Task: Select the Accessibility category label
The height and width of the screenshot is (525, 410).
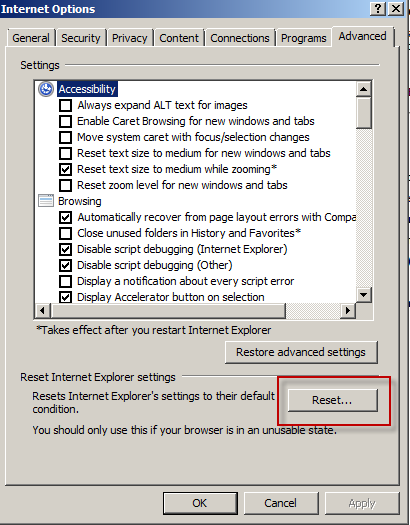Action: (x=87, y=89)
